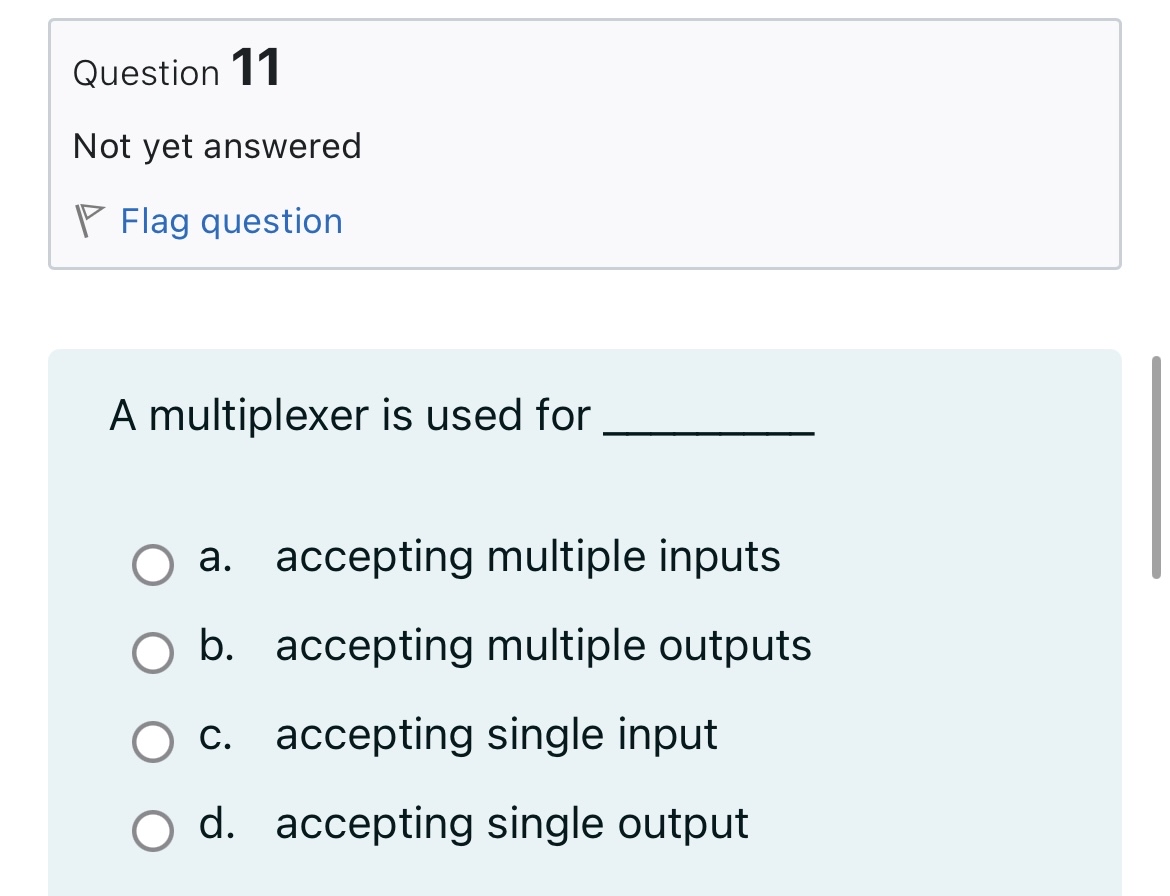The height and width of the screenshot is (896, 1170).
Task: Select answer 'accepting single input'
Action: click(x=495, y=735)
